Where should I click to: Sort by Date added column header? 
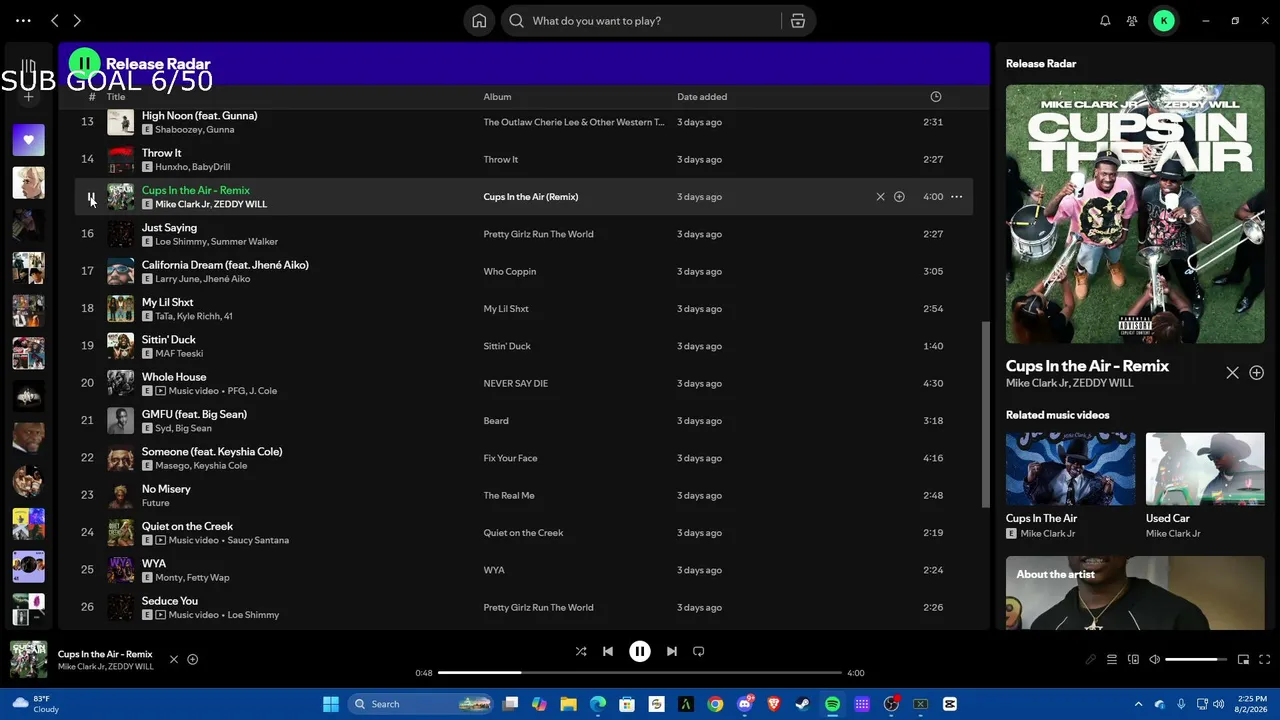[x=702, y=97]
